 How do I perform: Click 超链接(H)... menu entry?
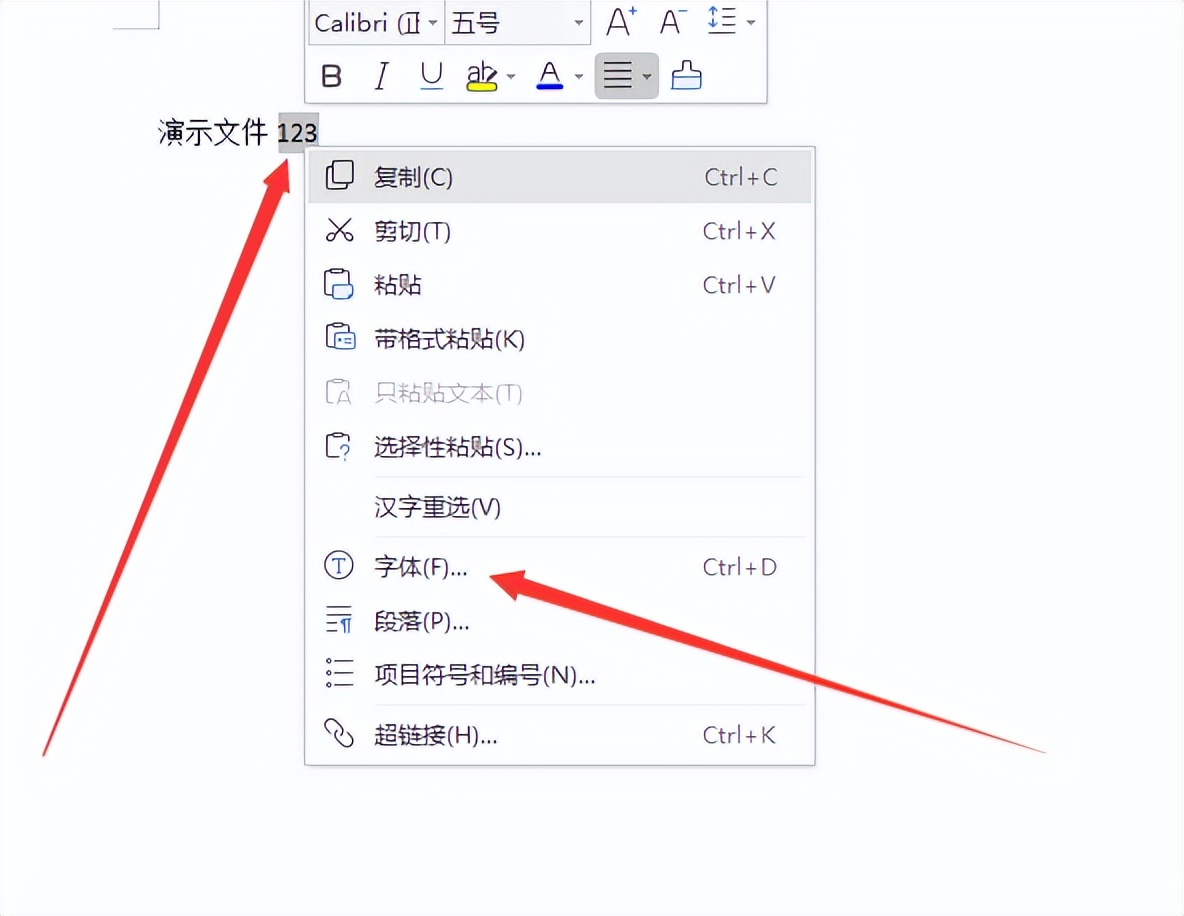pos(560,735)
